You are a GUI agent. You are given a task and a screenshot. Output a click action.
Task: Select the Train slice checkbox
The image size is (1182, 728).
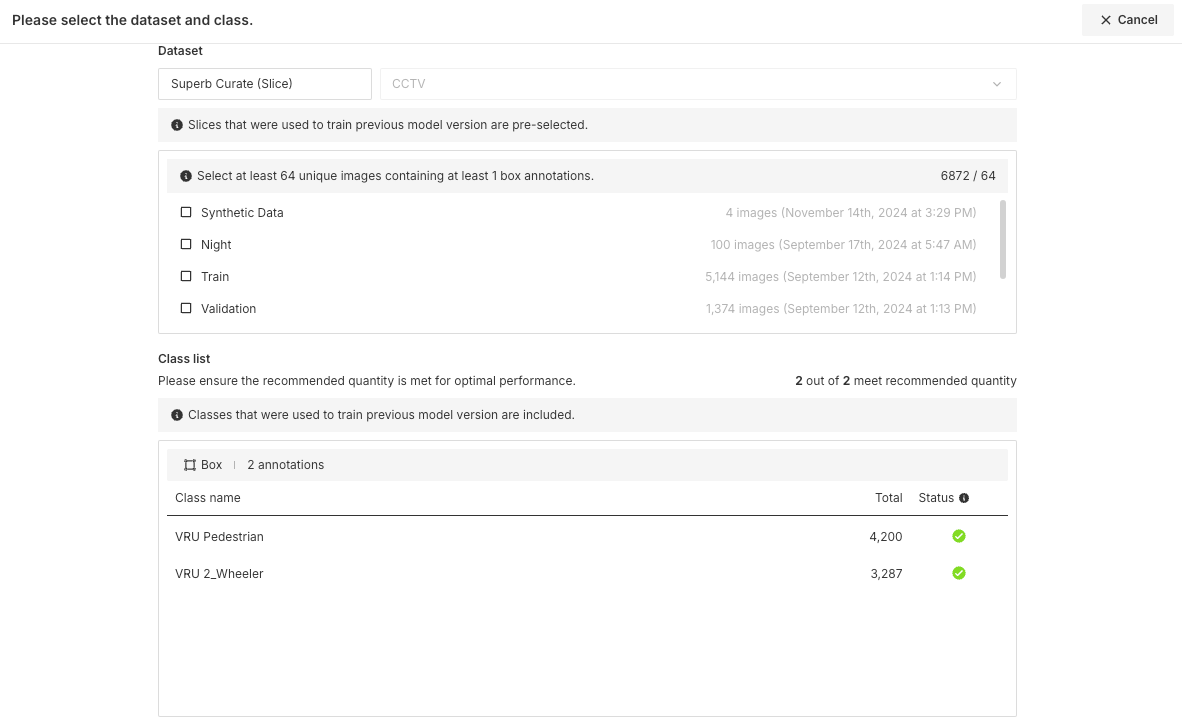point(186,277)
